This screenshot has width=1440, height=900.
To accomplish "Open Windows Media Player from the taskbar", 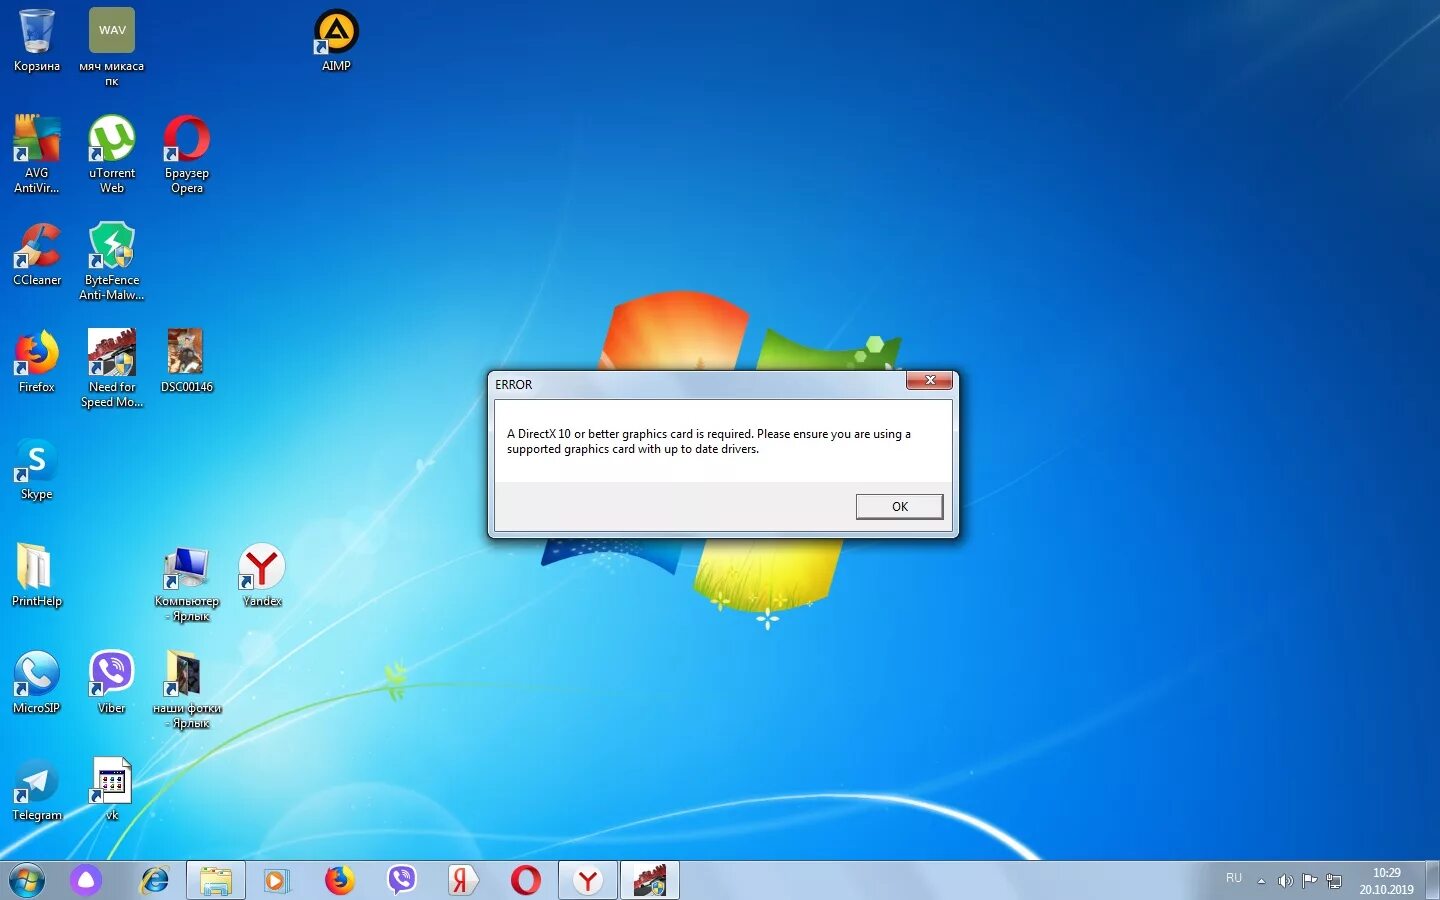I will click(x=277, y=881).
